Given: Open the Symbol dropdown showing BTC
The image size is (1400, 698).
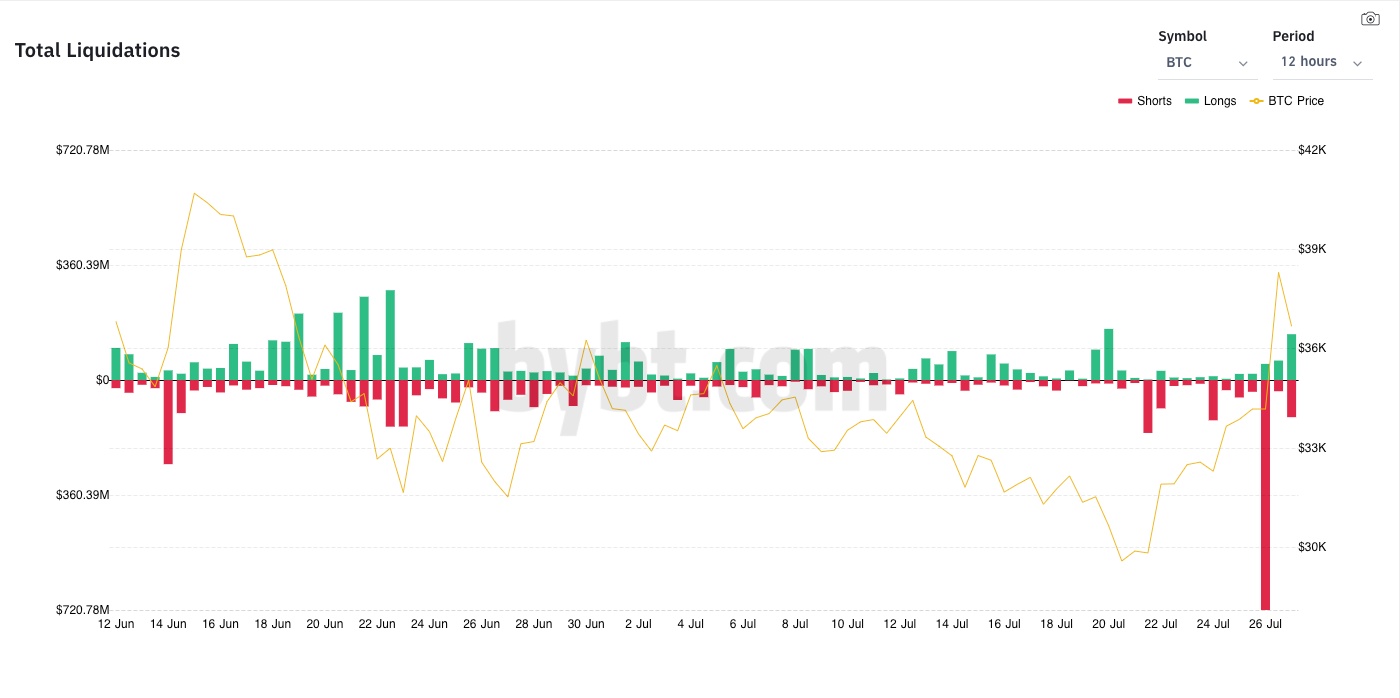Looking at the screenshot, I should [1207, 61].
